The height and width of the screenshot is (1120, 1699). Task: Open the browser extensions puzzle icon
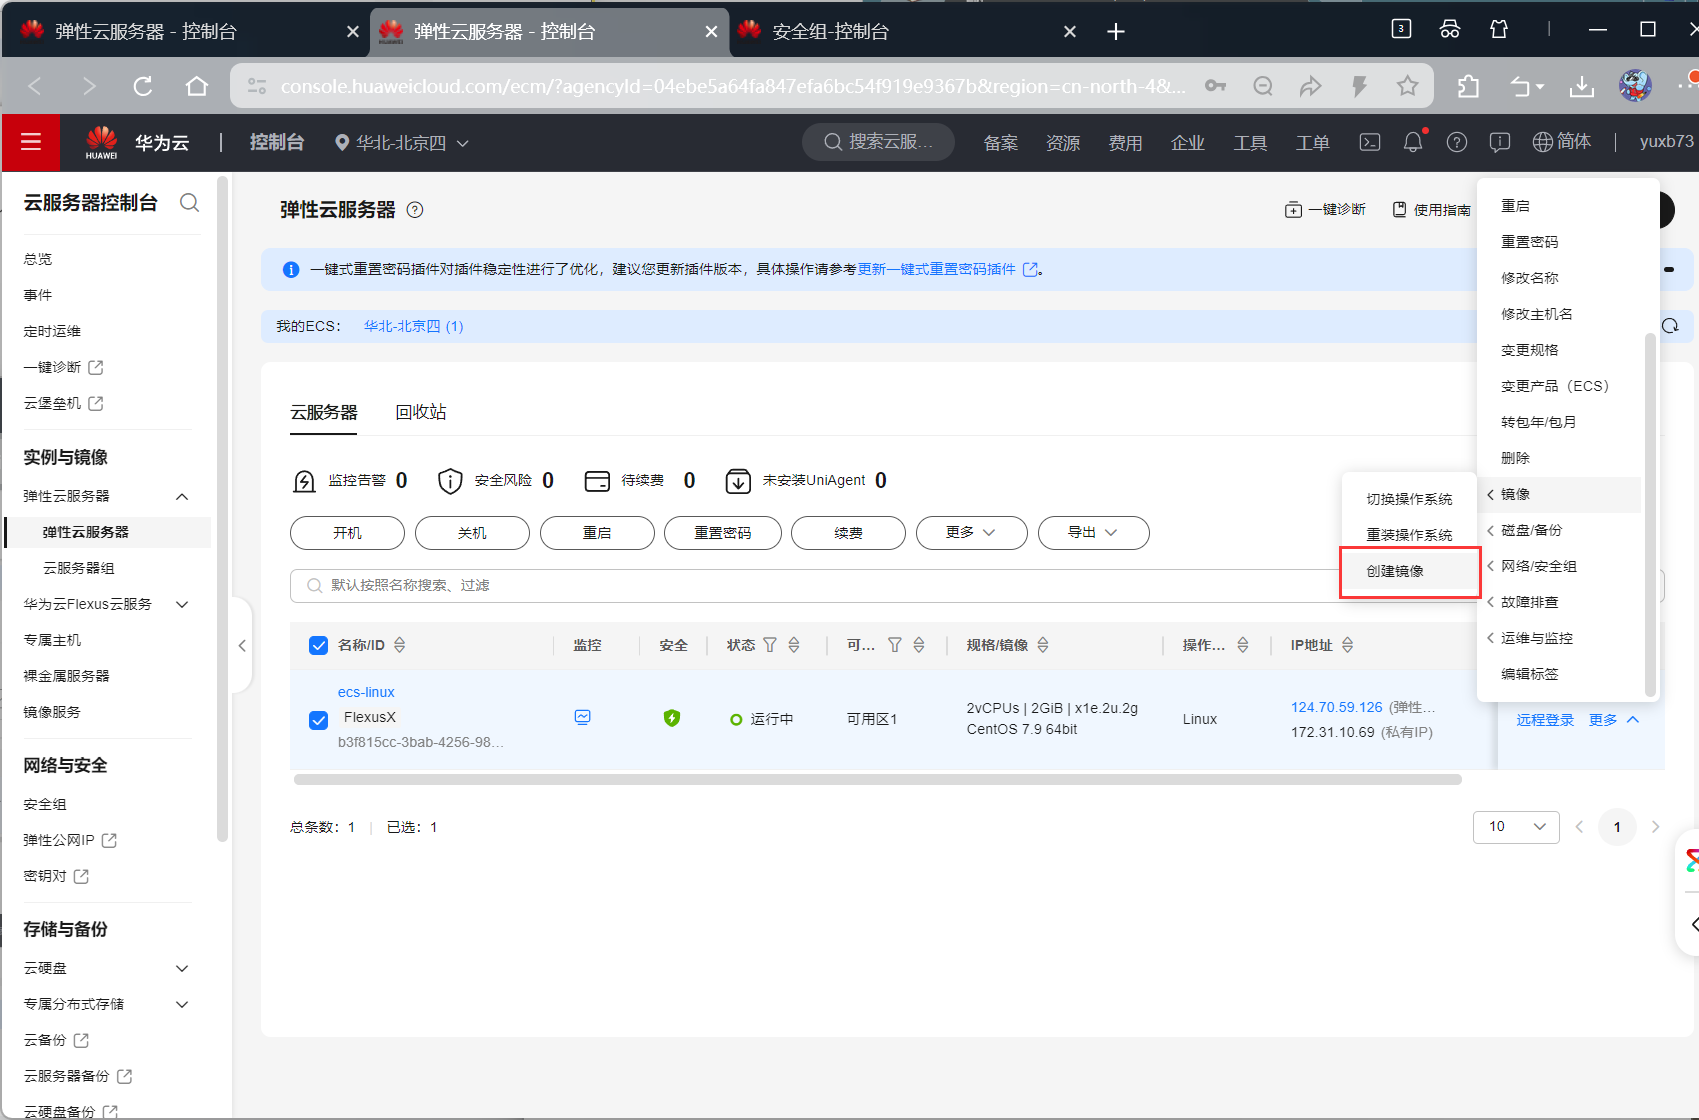pos(1468,86)
